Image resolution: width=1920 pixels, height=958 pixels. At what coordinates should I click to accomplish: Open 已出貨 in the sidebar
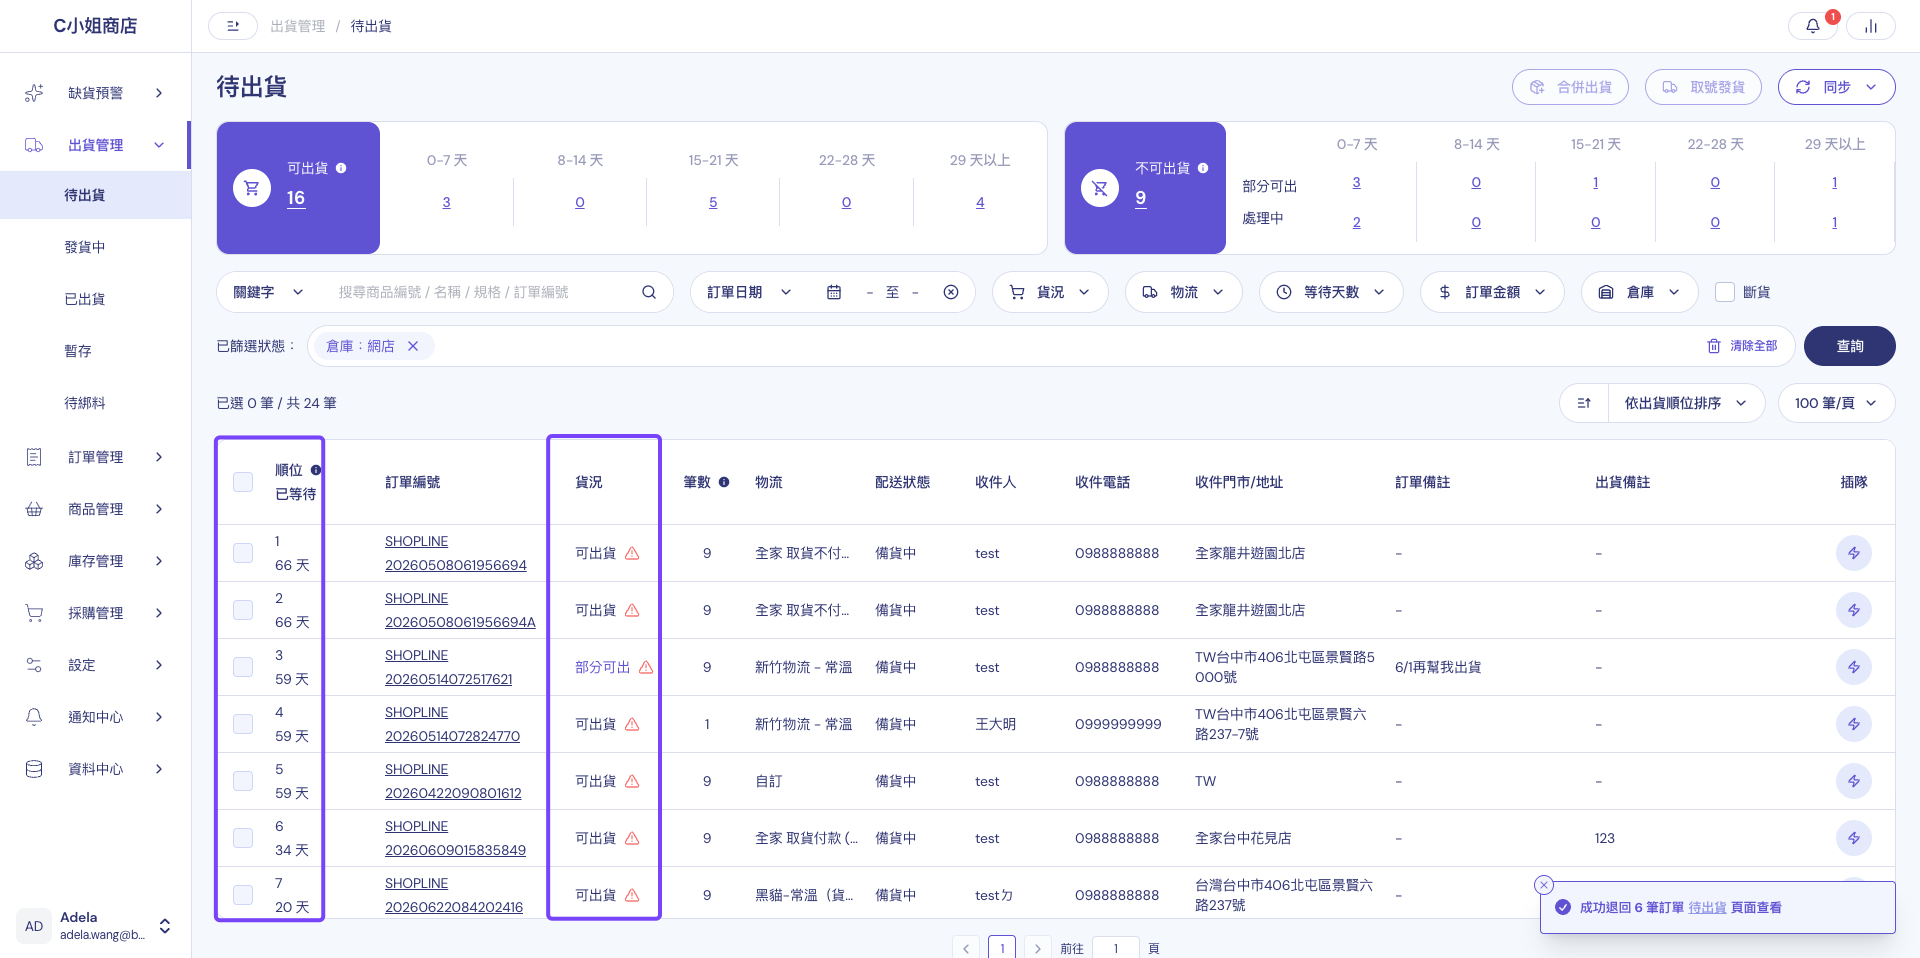[x=85, y=299]
